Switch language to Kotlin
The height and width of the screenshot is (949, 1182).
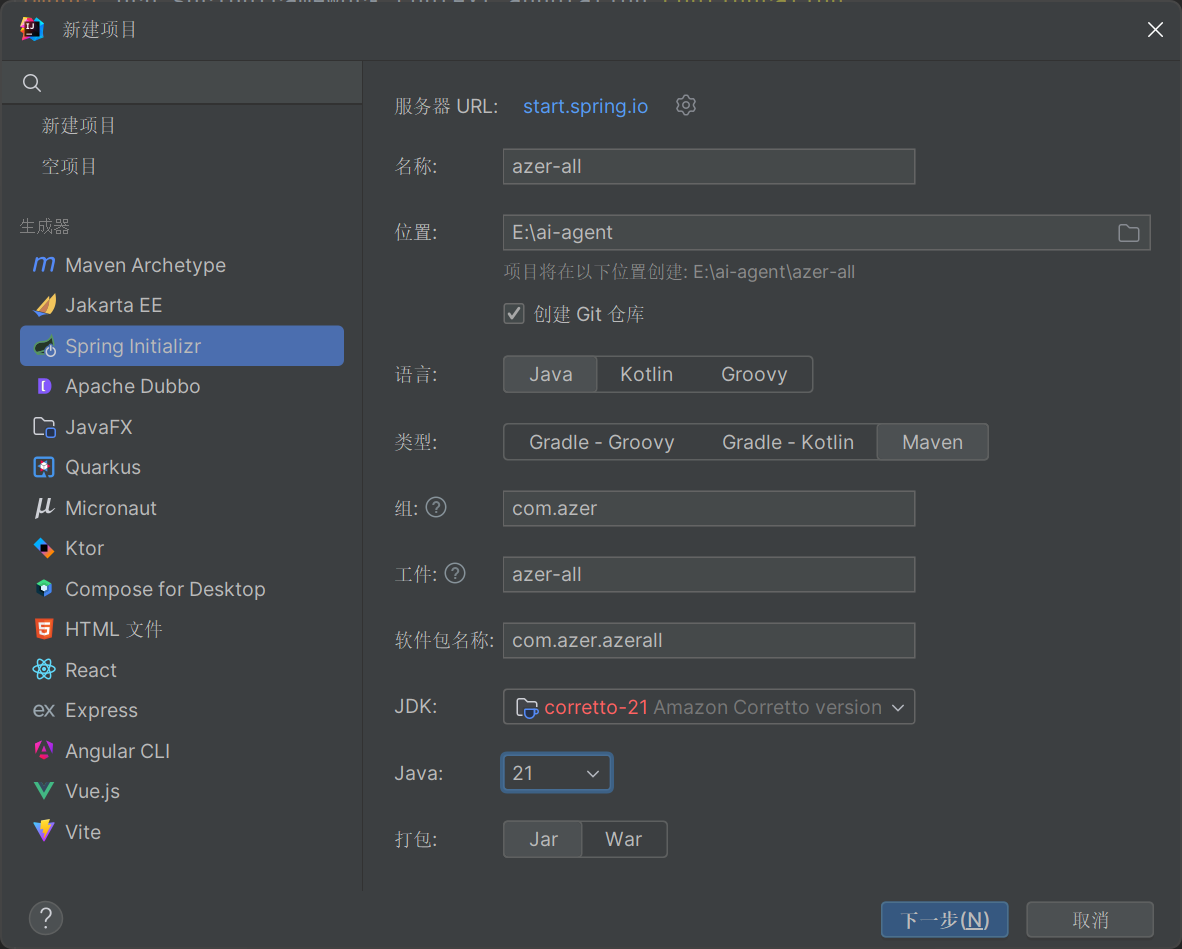click(646, 374)
